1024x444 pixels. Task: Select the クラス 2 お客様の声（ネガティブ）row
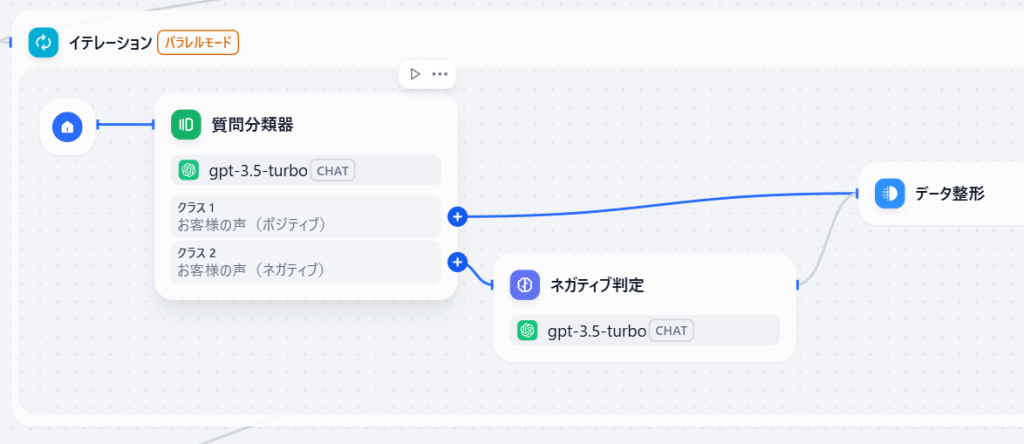tap(306, 262)
